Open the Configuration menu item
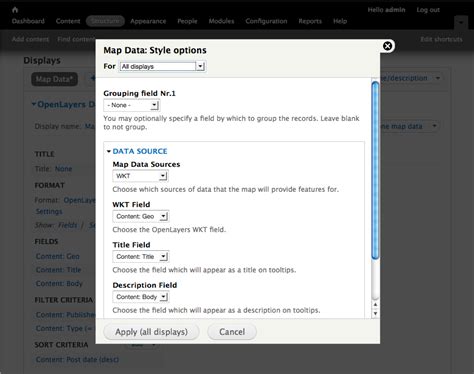 coord(266,21)
